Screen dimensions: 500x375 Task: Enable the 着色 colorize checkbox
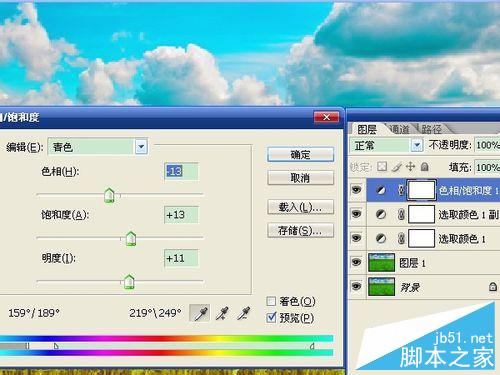coord(271,301)
